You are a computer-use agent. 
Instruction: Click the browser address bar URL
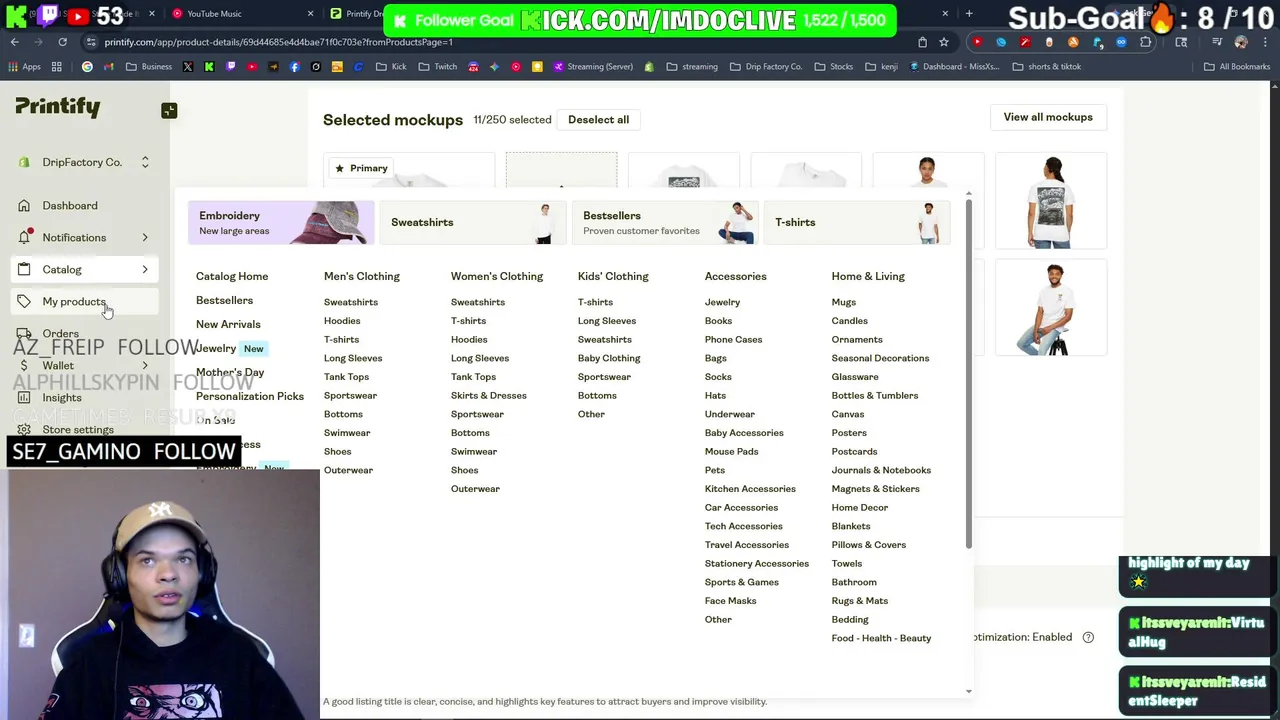coord(278,42)
